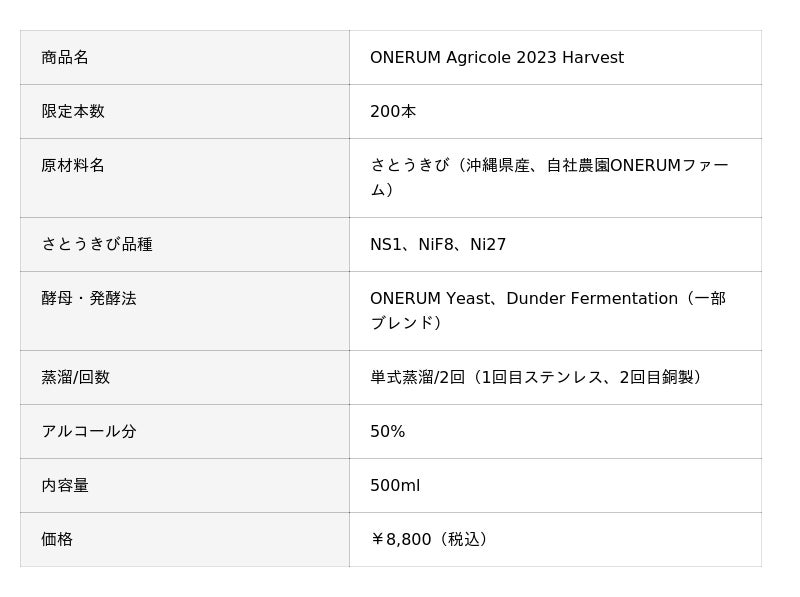Click the 原材料名 label cell
The width and height of the screenshot is (800, 597).
click(x=73, y=166)
